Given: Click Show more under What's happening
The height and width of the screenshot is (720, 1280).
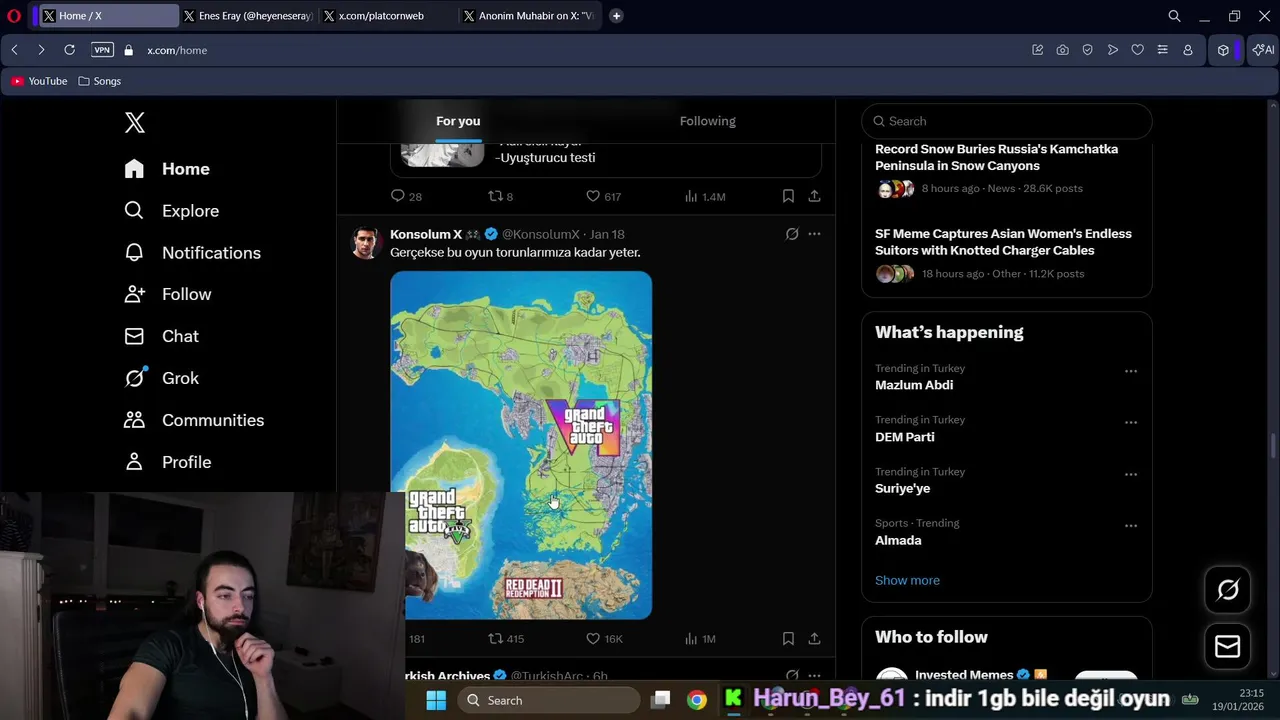Looking at the screenshot, I should (x=907, y=580).
